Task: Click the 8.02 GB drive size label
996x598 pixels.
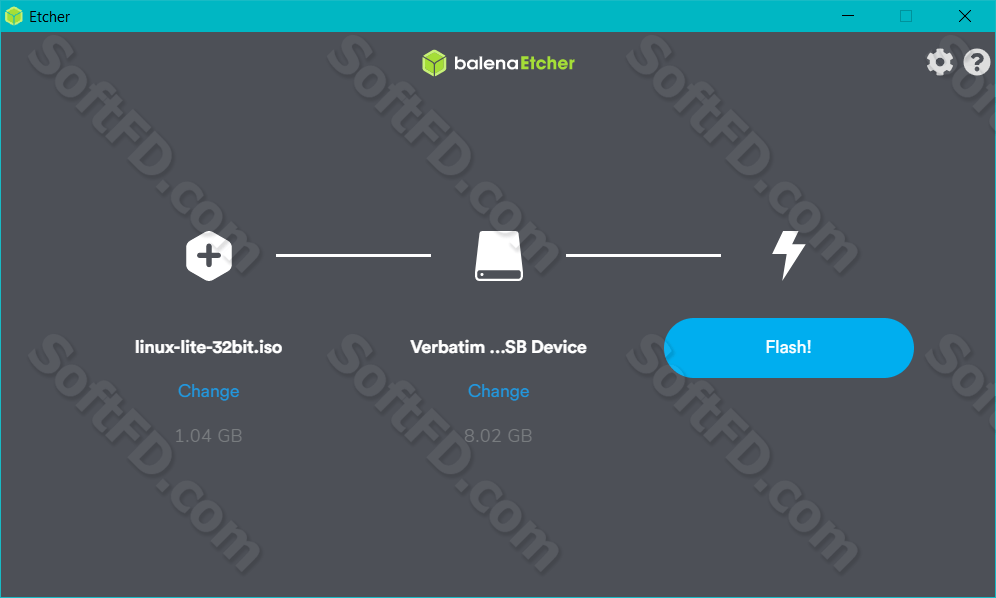Action: point(499,435)
